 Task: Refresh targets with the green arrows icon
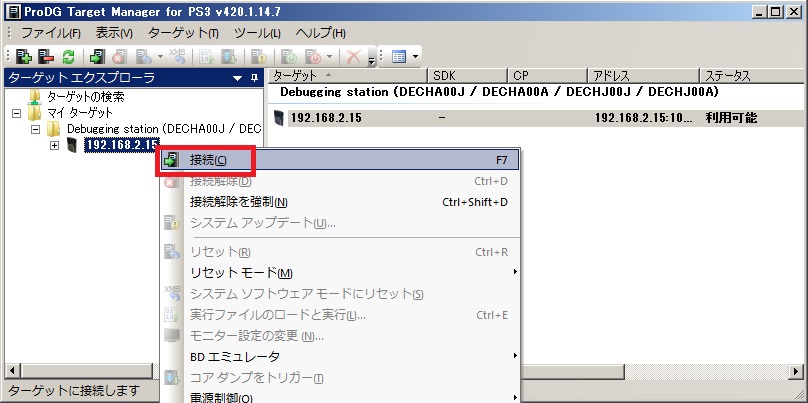68,57
